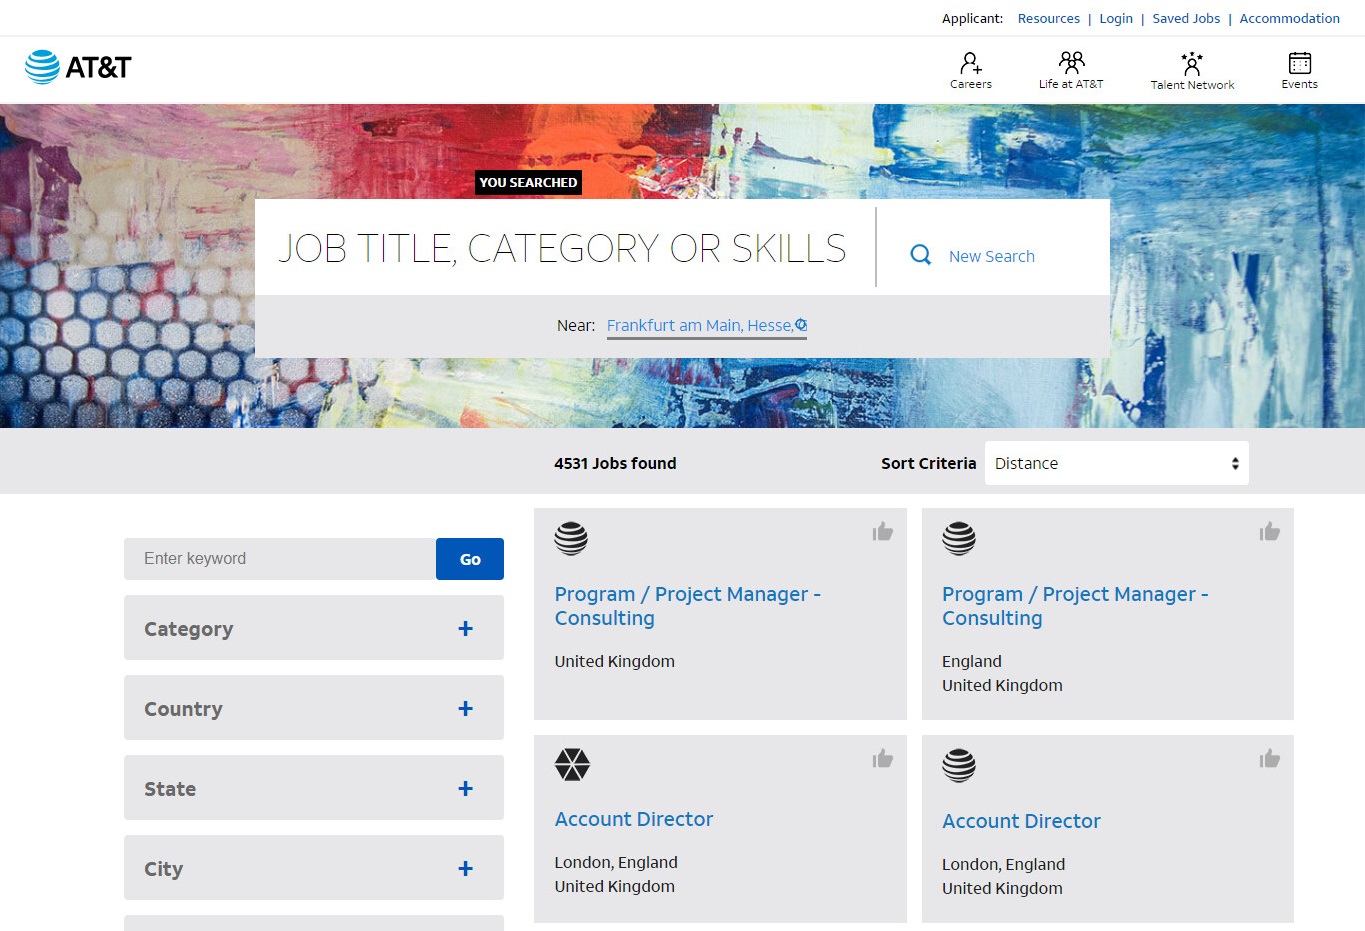
Task: Expand the Country filter
Action: point(465,709)
